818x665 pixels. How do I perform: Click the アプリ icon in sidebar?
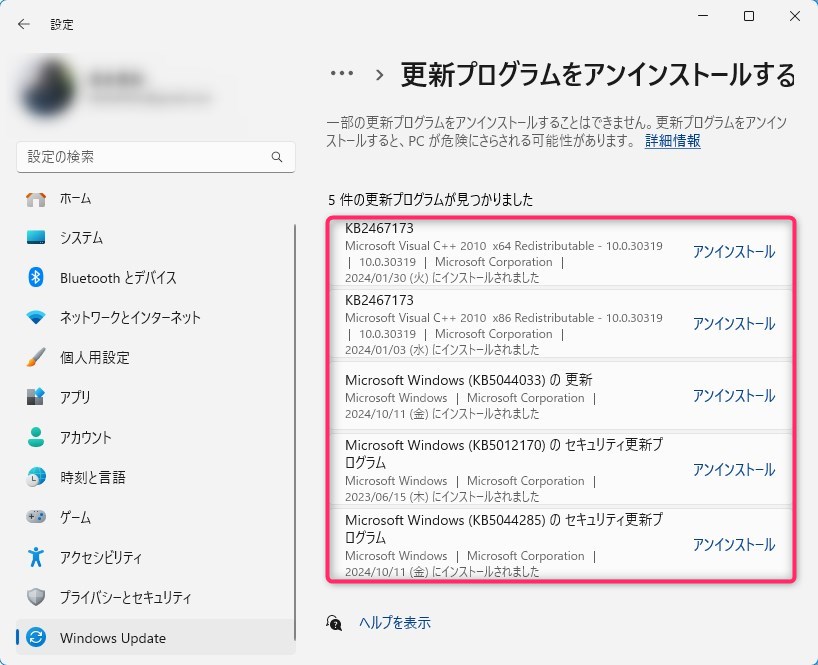pyautogui.click(x=36, y=397)
